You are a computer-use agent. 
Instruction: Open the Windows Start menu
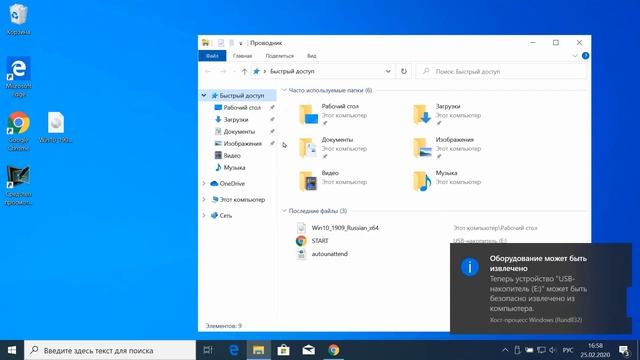[x=12, y=350]
